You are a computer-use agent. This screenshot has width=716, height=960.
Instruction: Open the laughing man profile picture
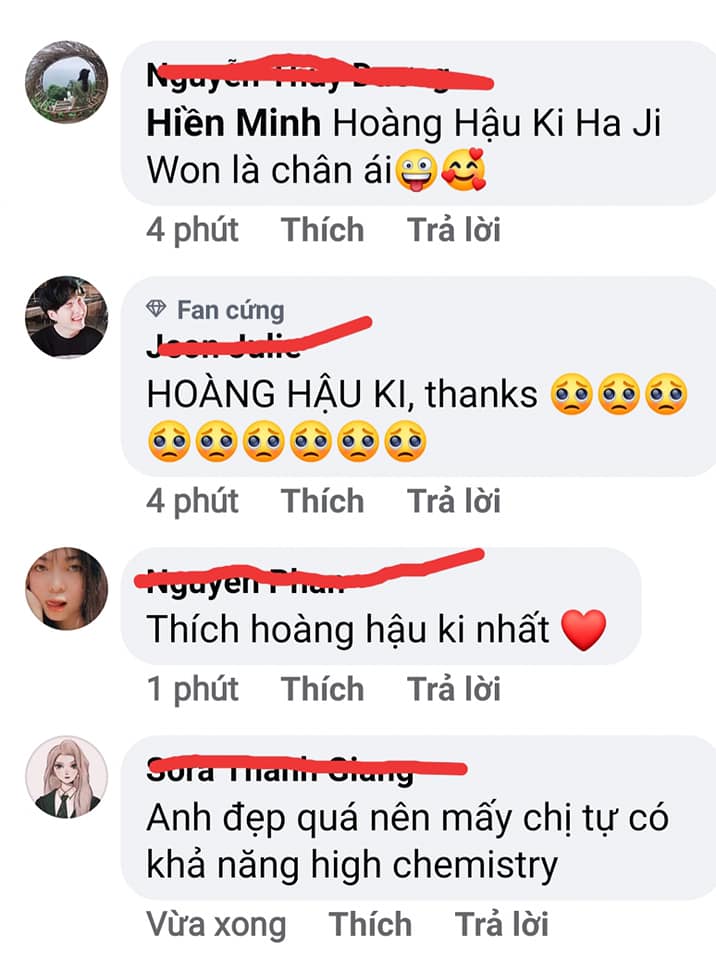(x=67, y=317)
